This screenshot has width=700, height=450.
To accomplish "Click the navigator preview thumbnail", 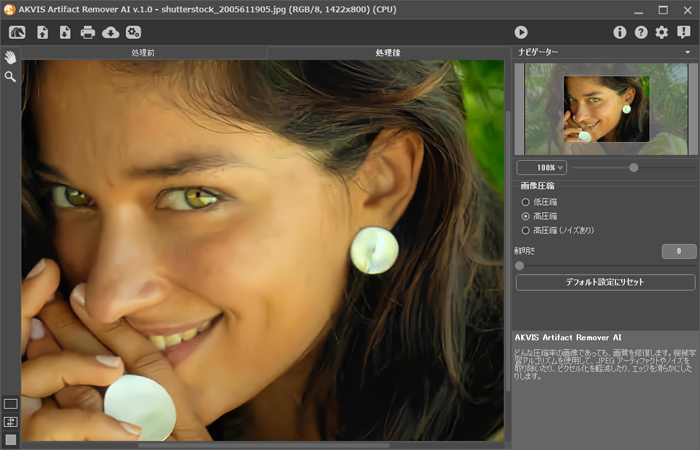I will pyautogui.click(x=606, y=109).
